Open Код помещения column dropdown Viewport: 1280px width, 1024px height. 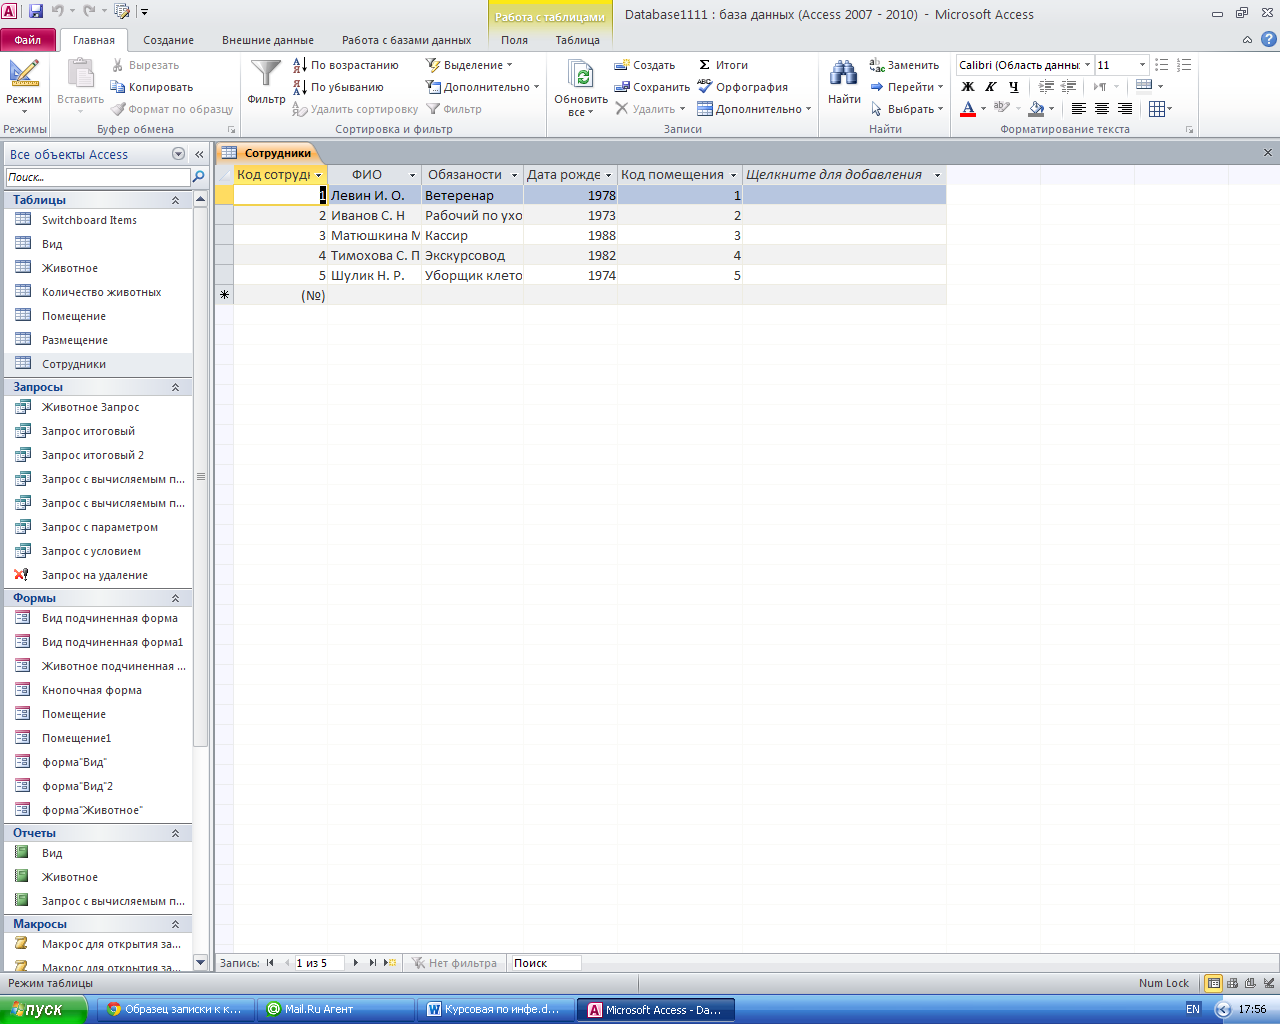tap(734, 175)
